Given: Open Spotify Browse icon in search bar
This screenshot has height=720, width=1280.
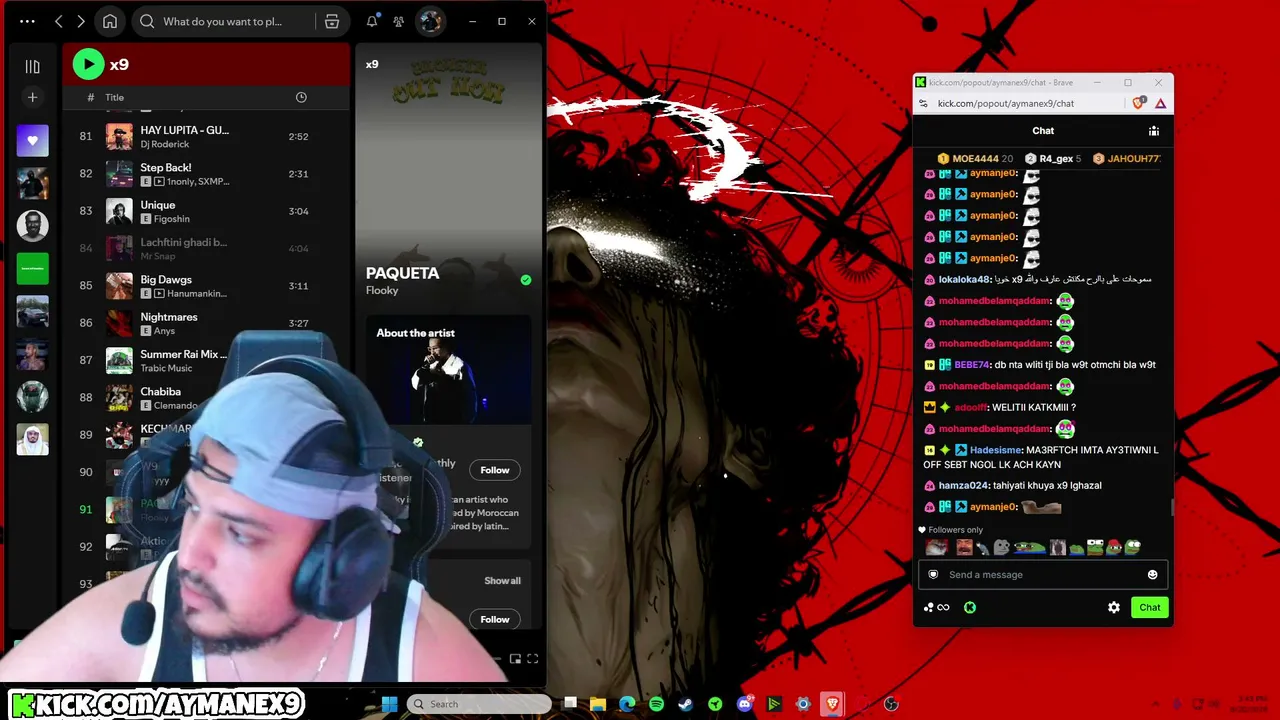Looking at the screenshot, I should tap(332, 21).
